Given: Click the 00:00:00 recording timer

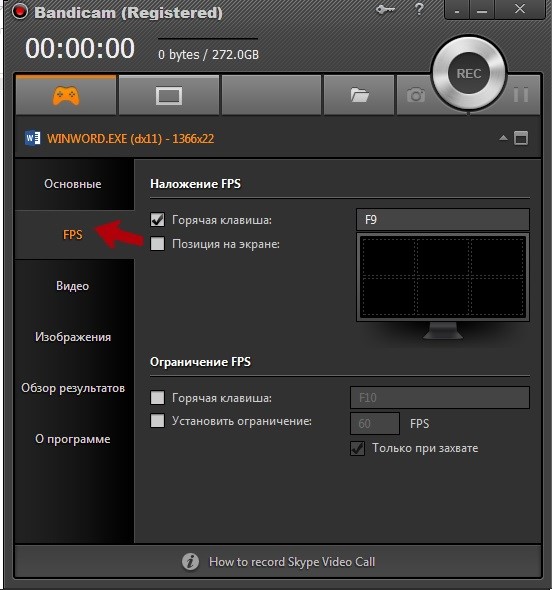Looking at the screenshot, I should (x=80, y=49).
